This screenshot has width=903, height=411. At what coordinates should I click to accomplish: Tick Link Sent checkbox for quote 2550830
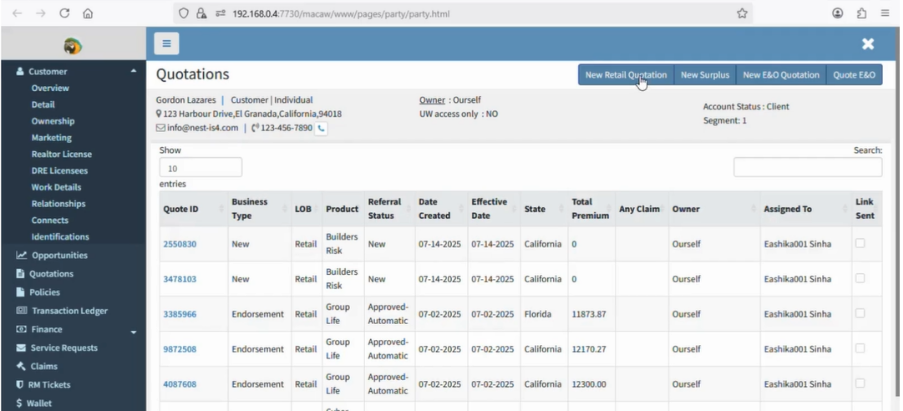click(x=860, y=244)
